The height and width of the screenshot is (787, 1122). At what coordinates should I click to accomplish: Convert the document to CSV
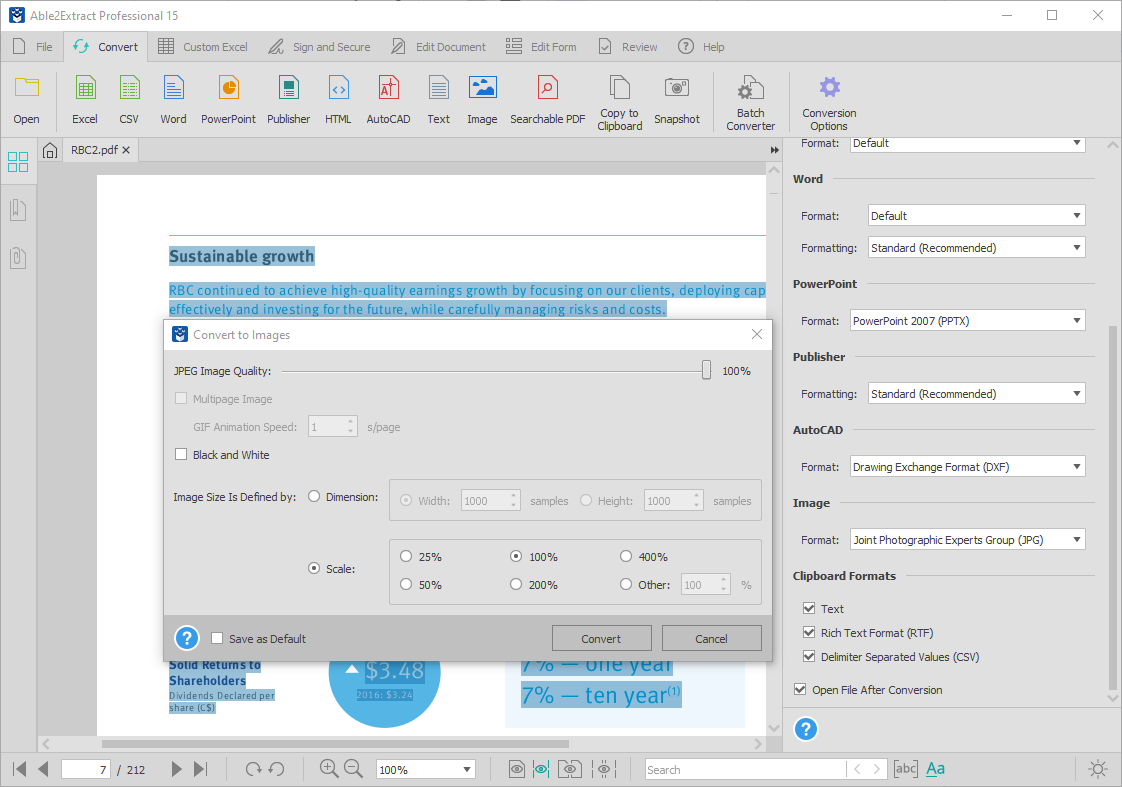pos(129,99)
